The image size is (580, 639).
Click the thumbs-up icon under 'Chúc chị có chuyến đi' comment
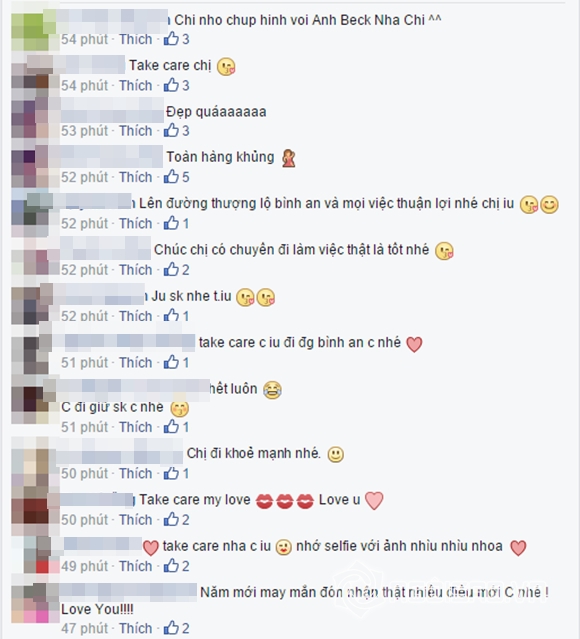(x=171, y=269)
